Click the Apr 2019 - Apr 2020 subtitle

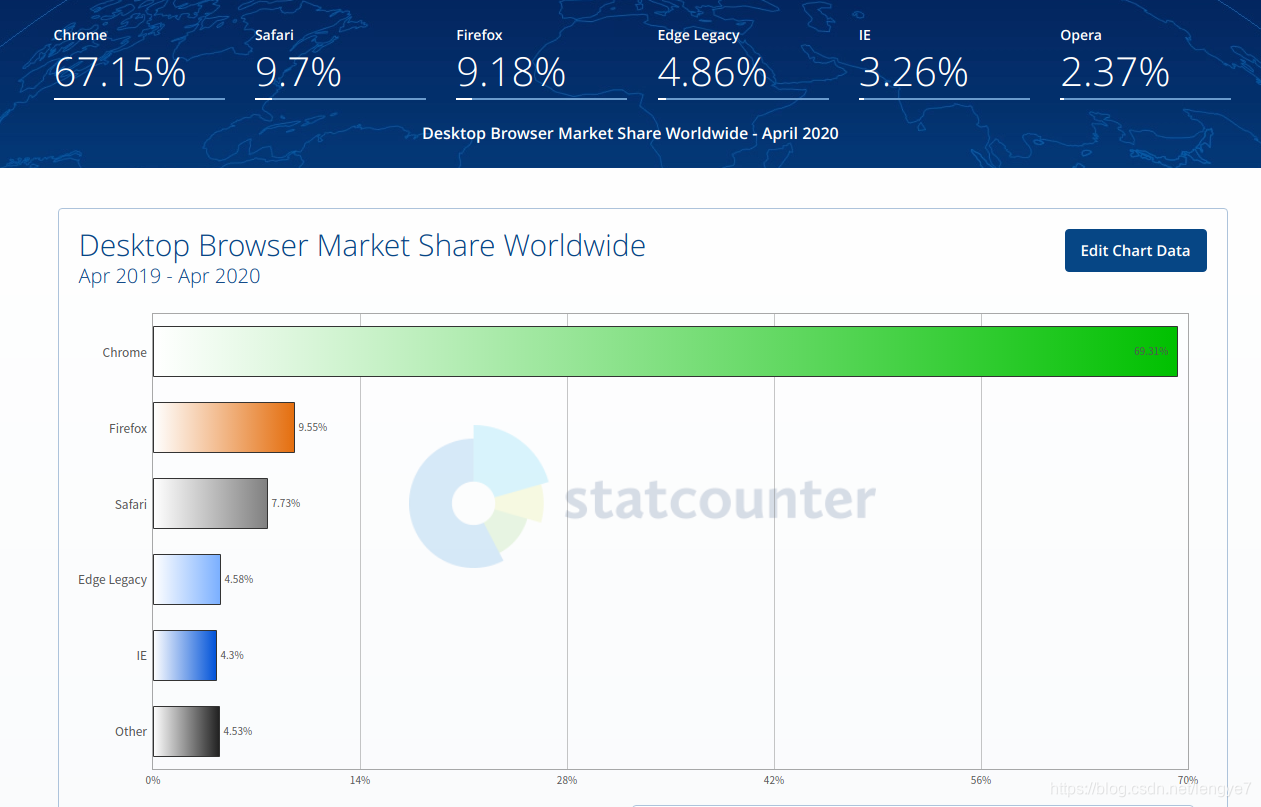(x=169, y=277)
